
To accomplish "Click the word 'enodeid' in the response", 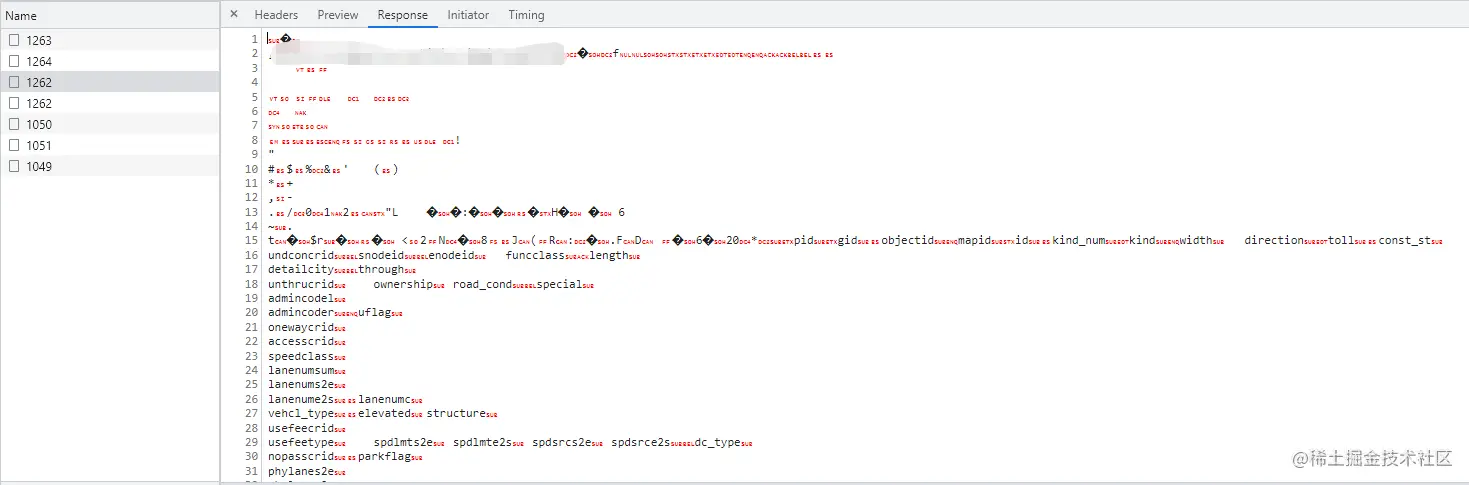I will point(452,255).
